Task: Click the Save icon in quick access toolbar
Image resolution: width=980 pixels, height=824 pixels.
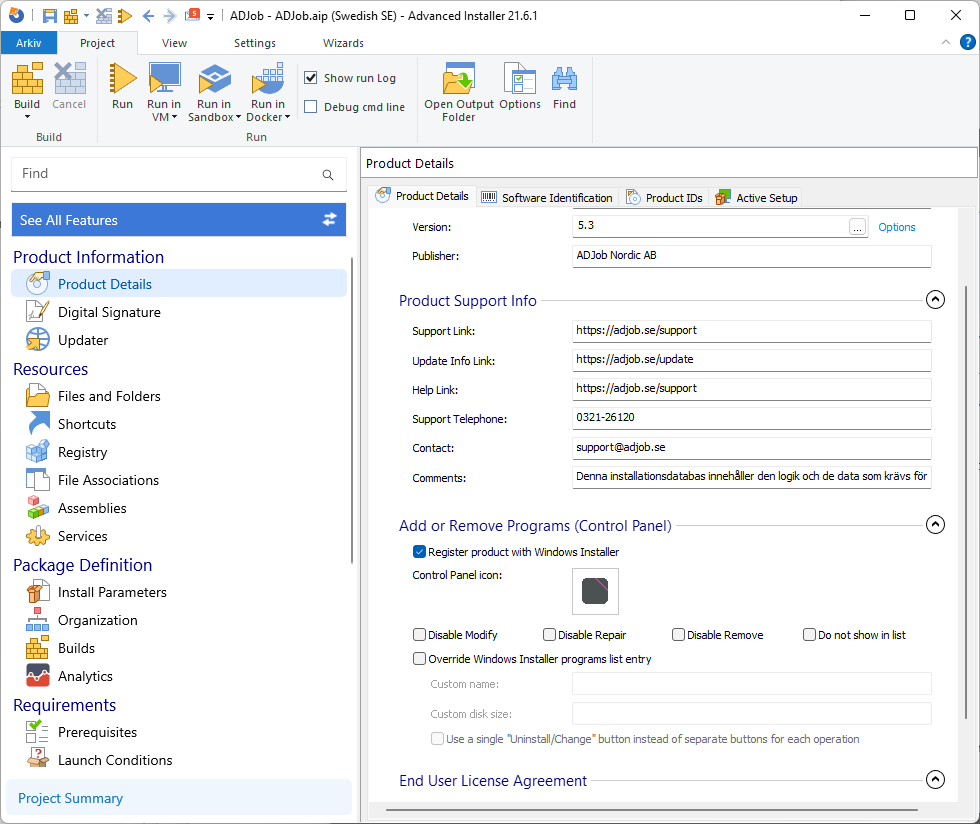Action: click(49, 16)
